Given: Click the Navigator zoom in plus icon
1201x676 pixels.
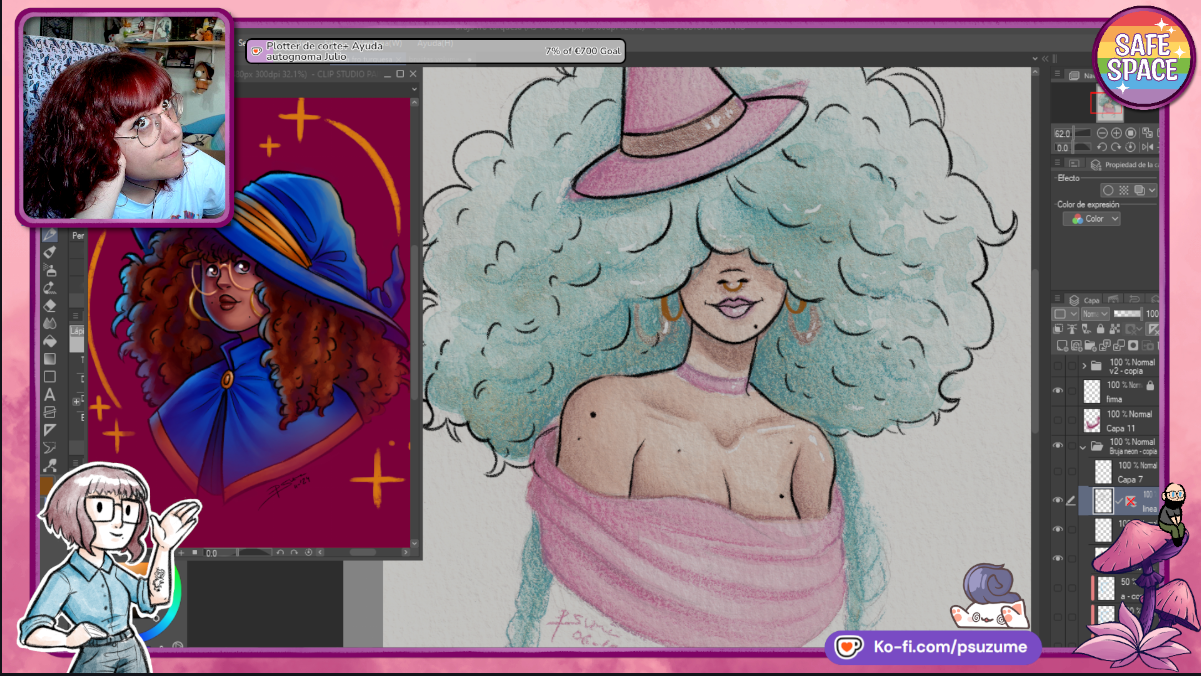Looking at the screenshot, I should [x=1116, y=133].
